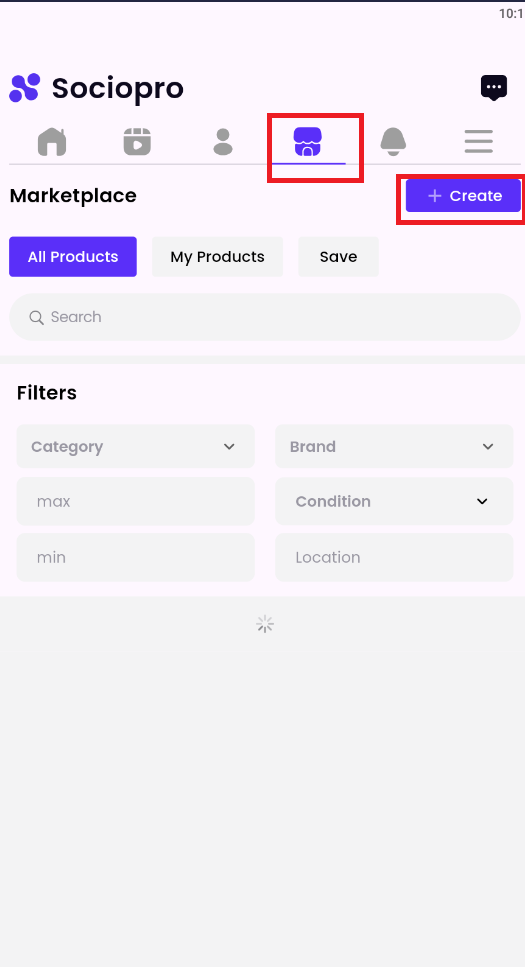
Task: Open the Condition dropdown
Action: (x=394, y=501)
